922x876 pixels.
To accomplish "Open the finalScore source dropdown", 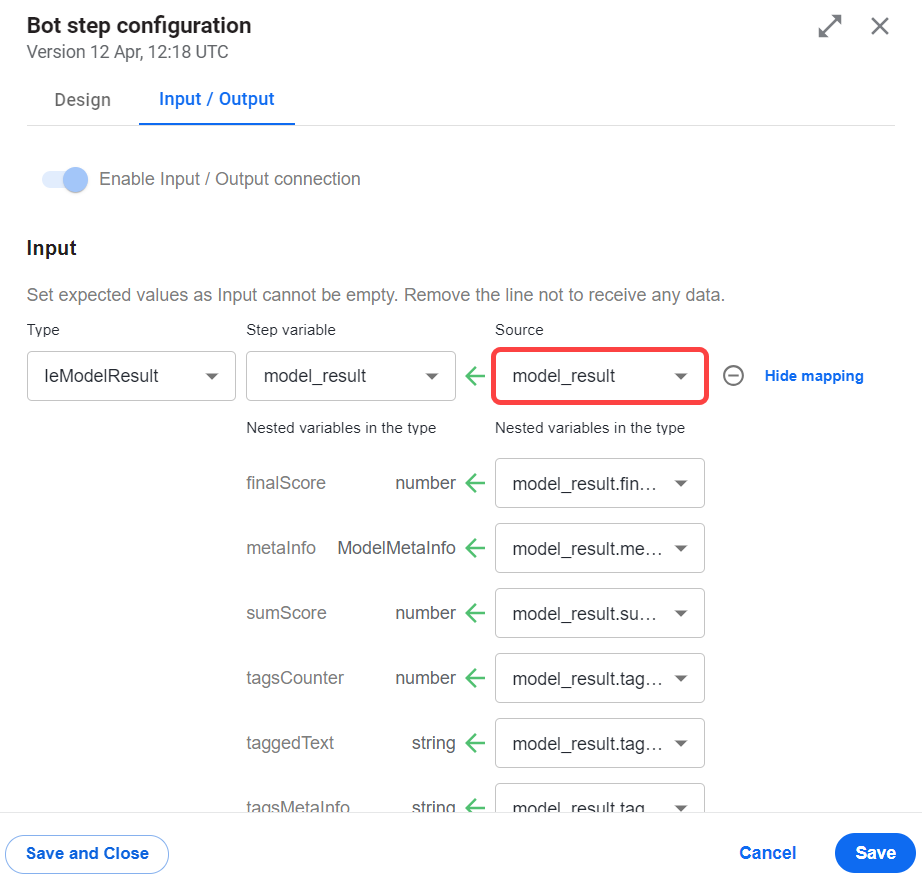I will (x=600, y=483).
